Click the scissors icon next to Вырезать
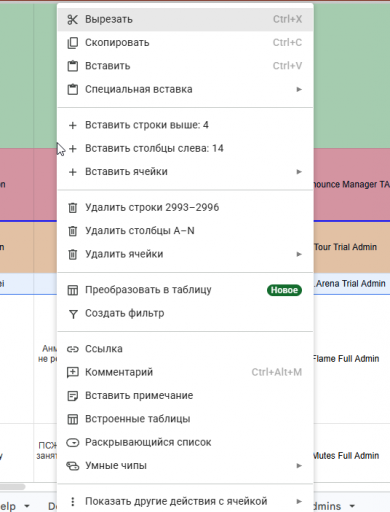The width and height of the screenshot is (390, 512). 72,19
